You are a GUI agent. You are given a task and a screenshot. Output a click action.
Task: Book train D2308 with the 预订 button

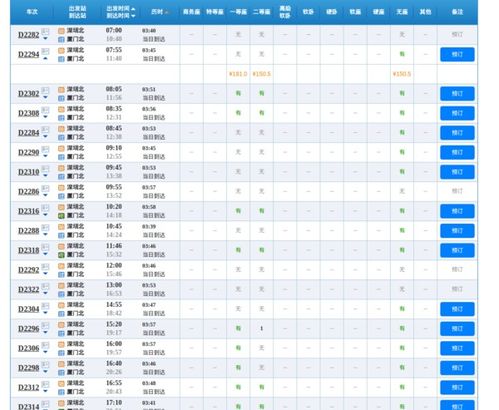pos(457,113)
